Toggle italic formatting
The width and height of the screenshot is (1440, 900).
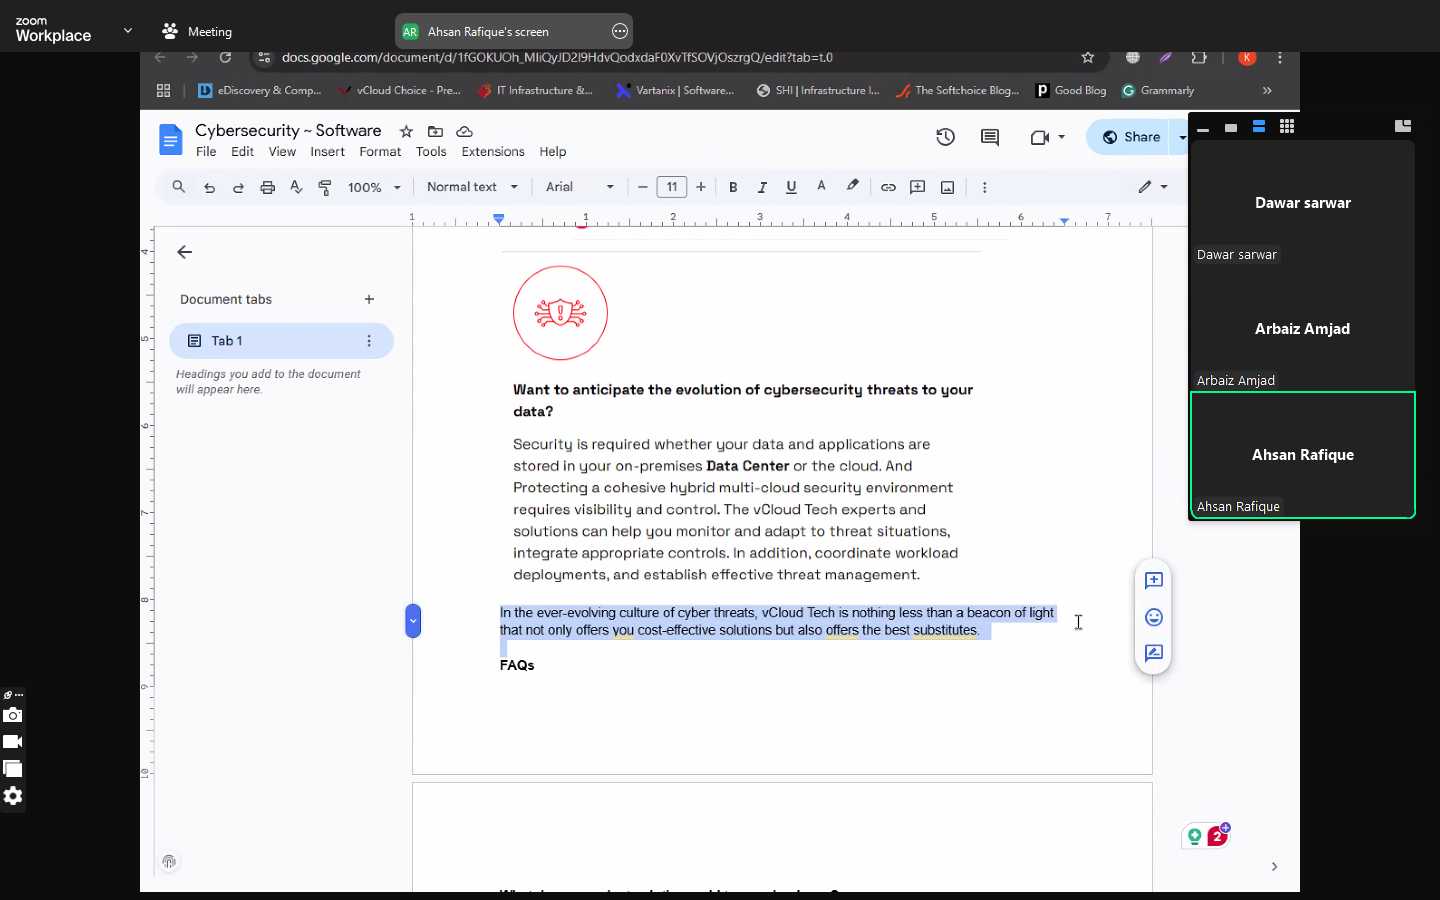coord(762,187)
